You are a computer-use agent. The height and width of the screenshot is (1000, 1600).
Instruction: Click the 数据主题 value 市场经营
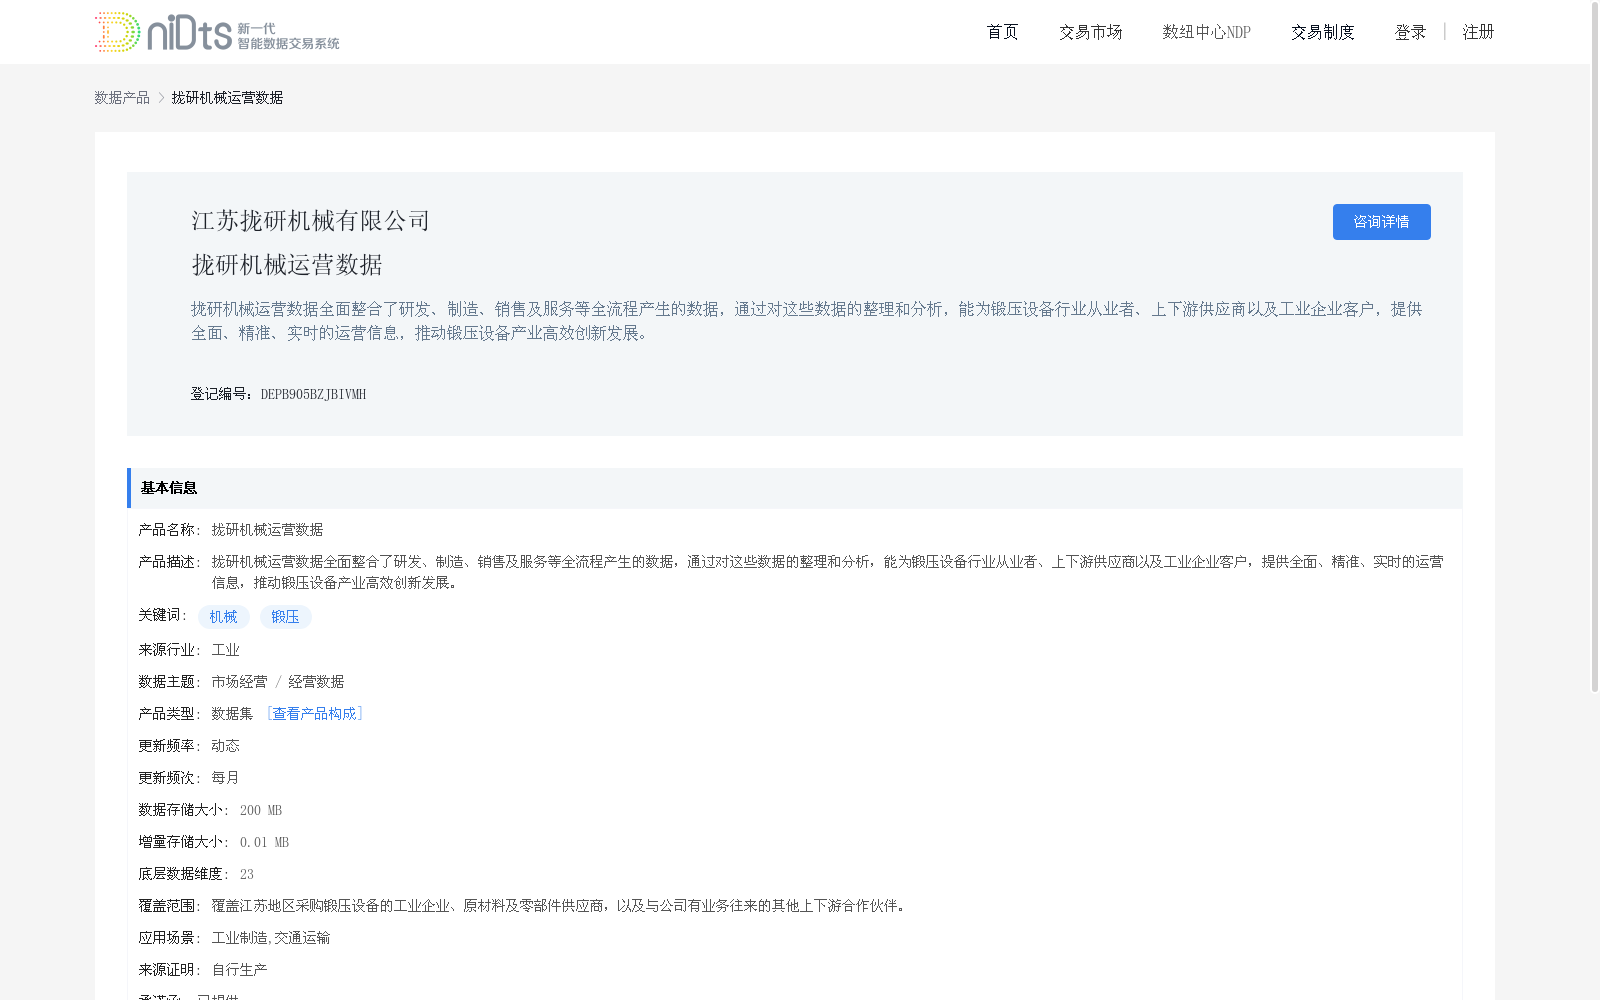pos(239,682)
